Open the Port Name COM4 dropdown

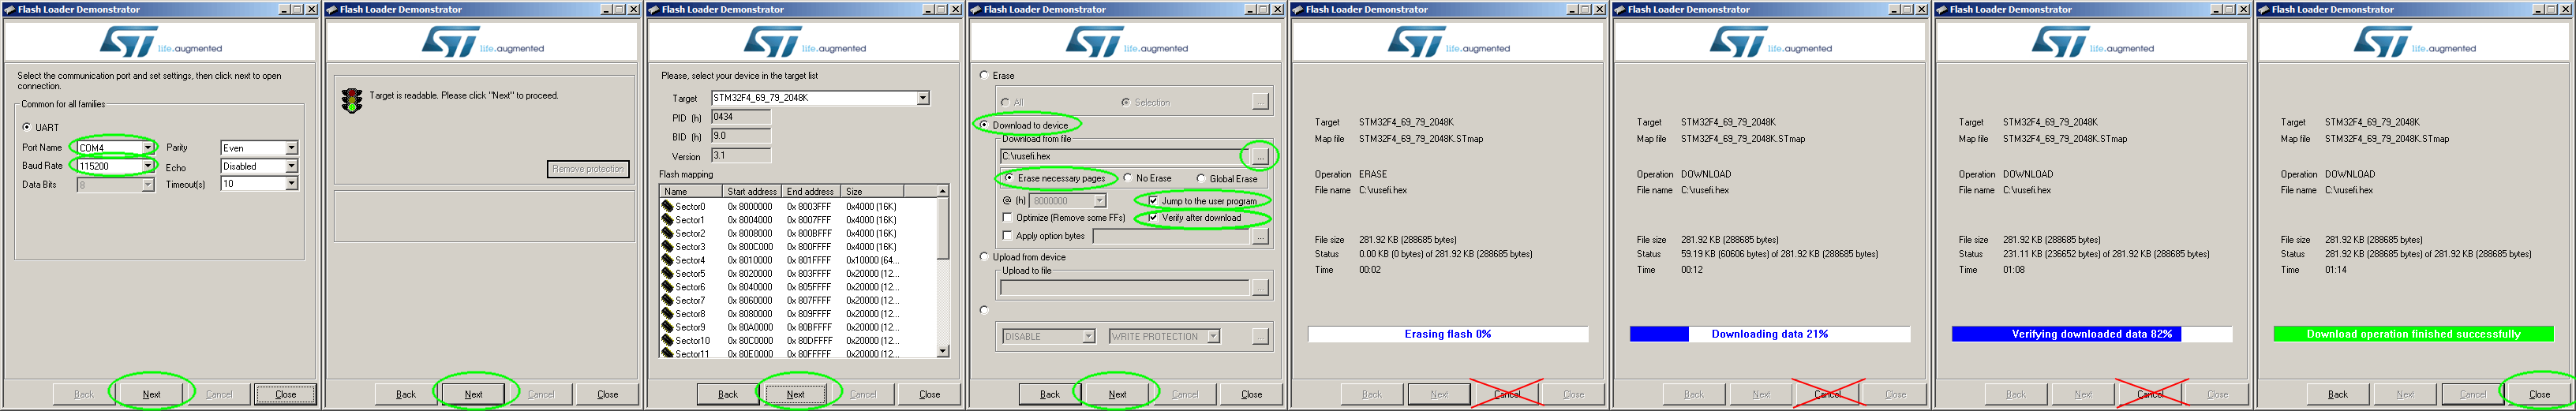147,147
